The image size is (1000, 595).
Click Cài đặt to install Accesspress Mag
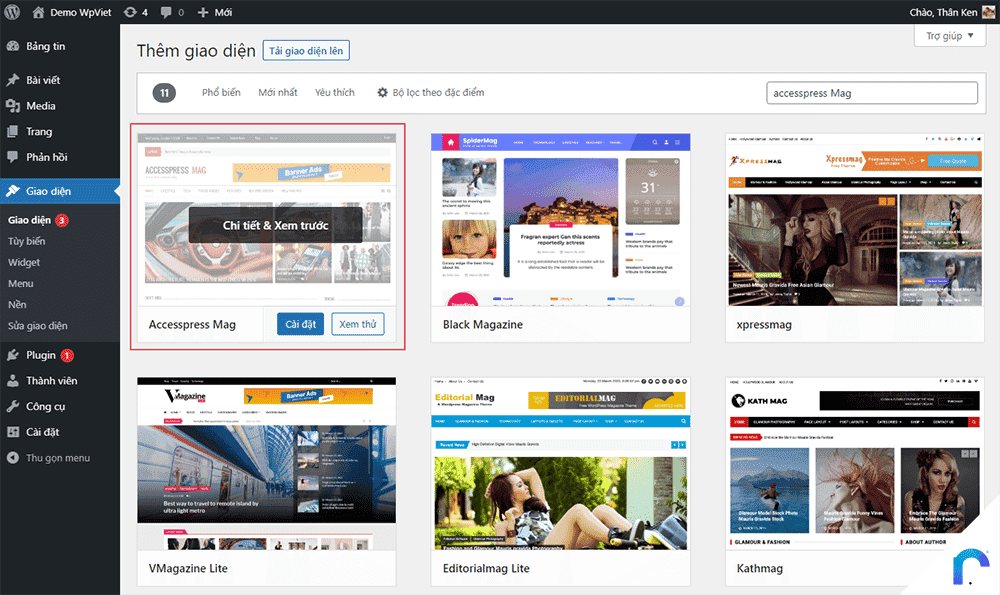tap(300, 324)
